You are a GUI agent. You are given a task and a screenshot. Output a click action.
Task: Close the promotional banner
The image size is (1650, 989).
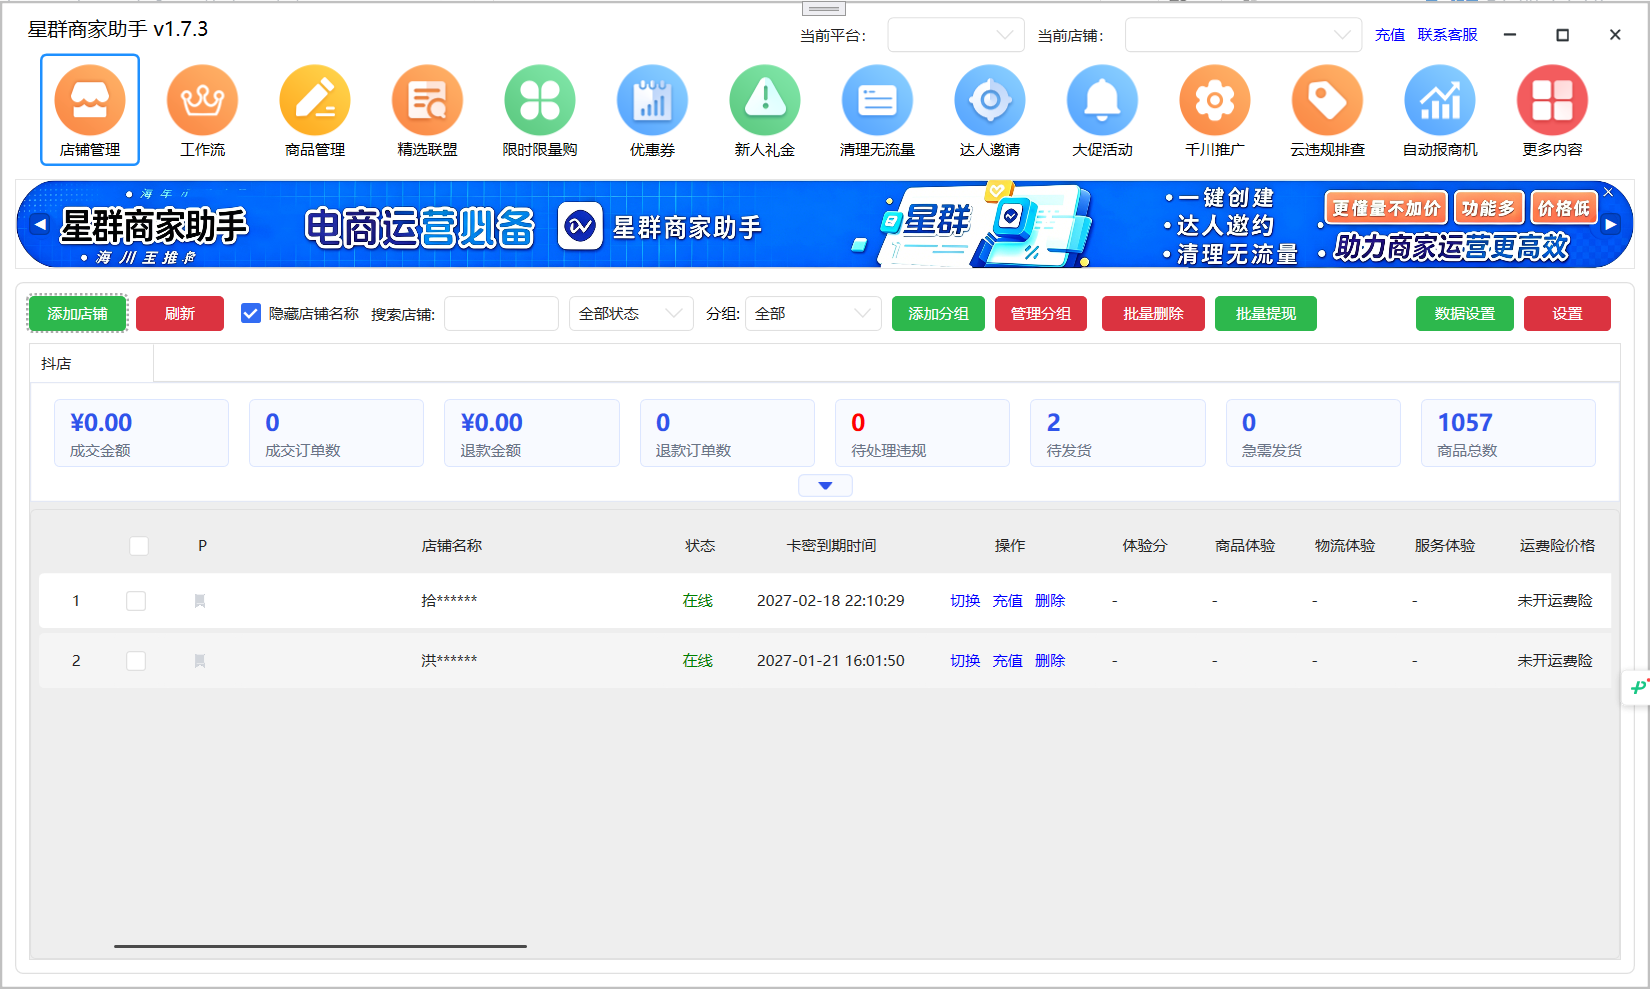1608,192
